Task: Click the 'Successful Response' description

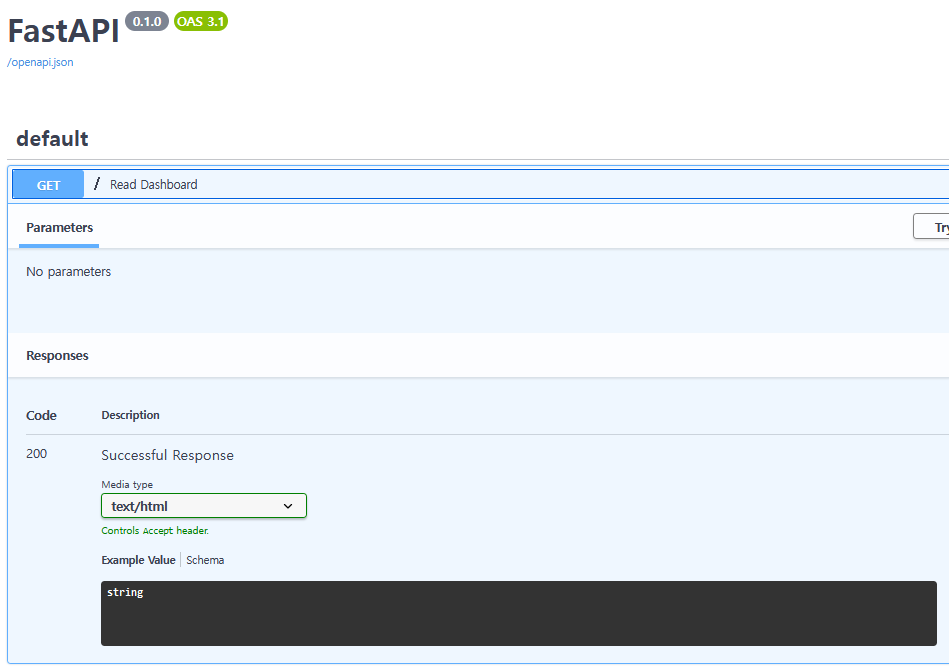Action: 168,456
